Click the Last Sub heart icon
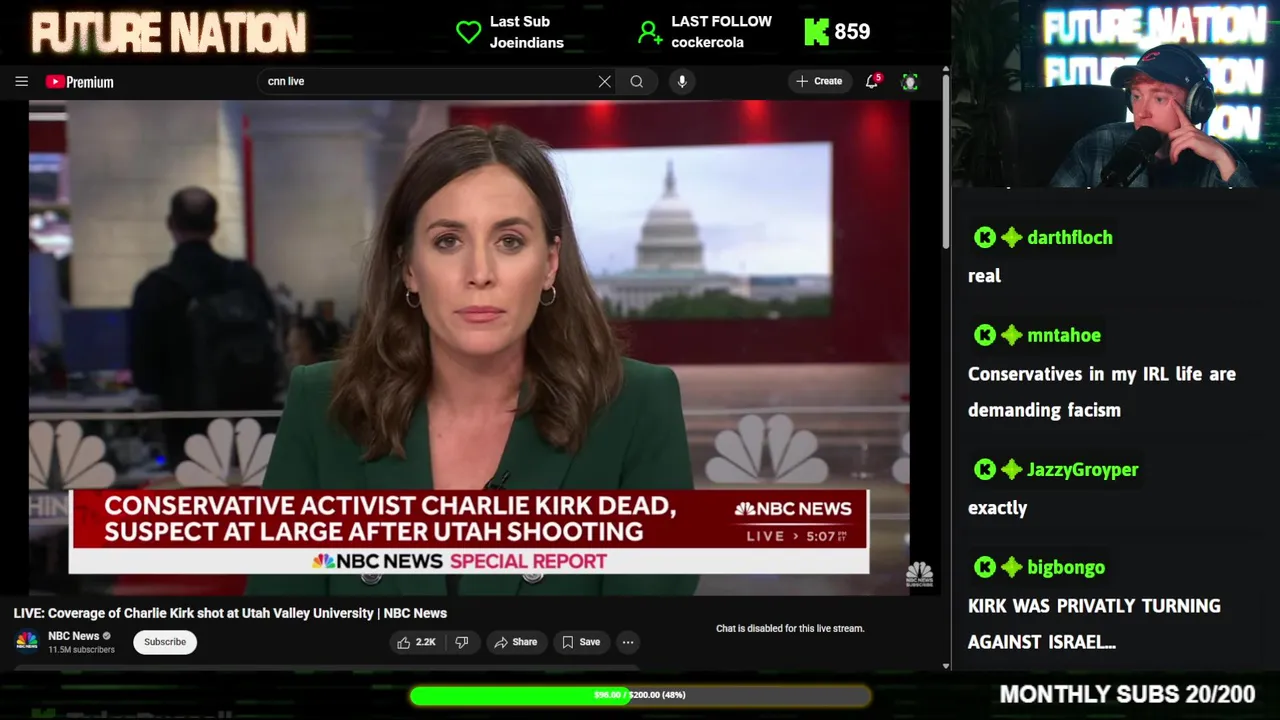 pos(468,32)
